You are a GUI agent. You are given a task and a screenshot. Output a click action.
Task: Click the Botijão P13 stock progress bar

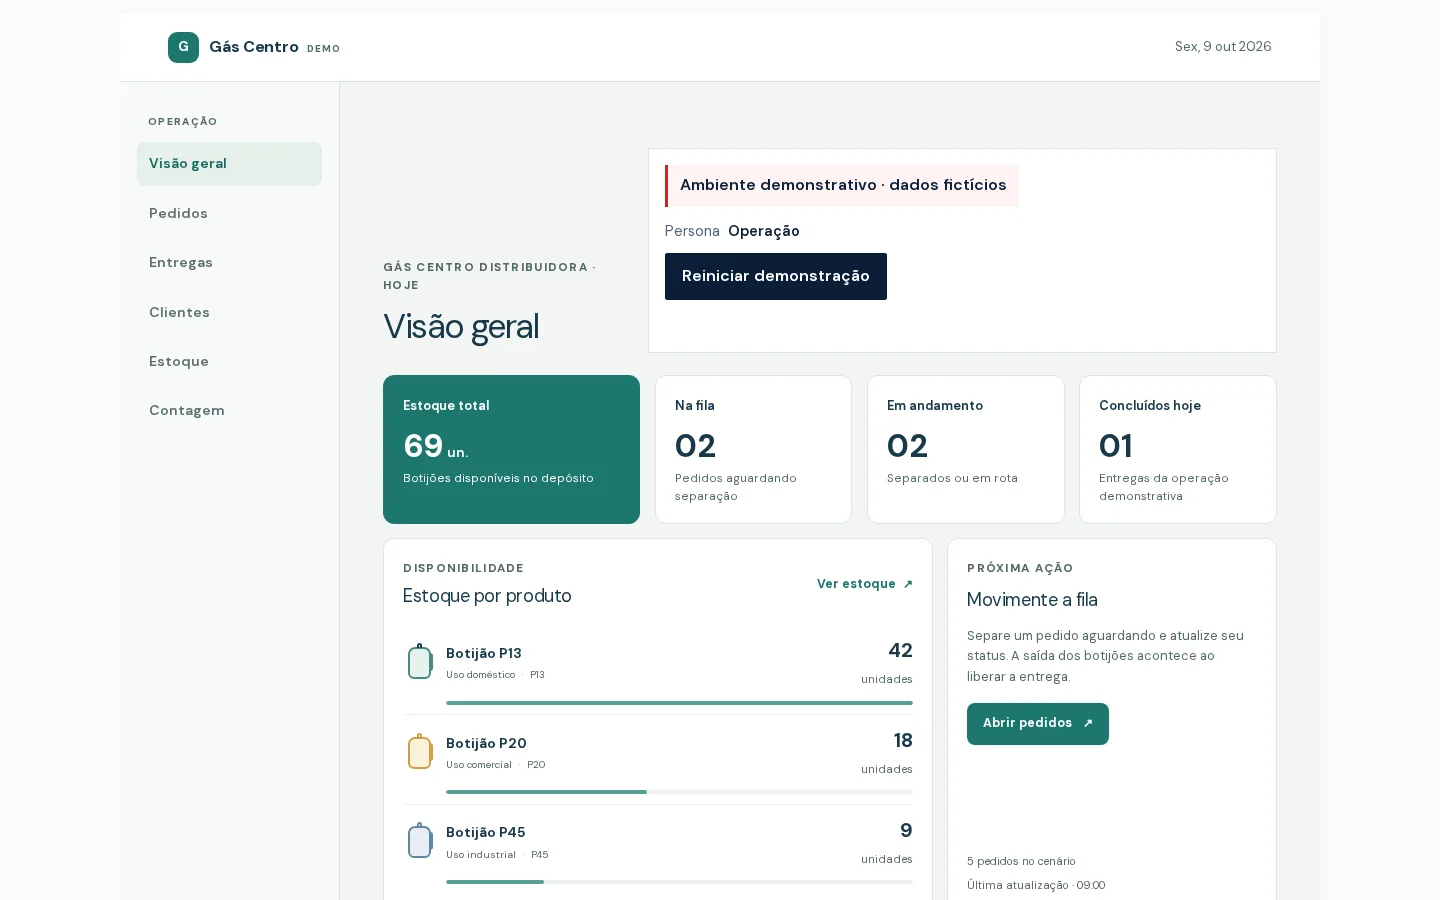[x=679, y=703]
